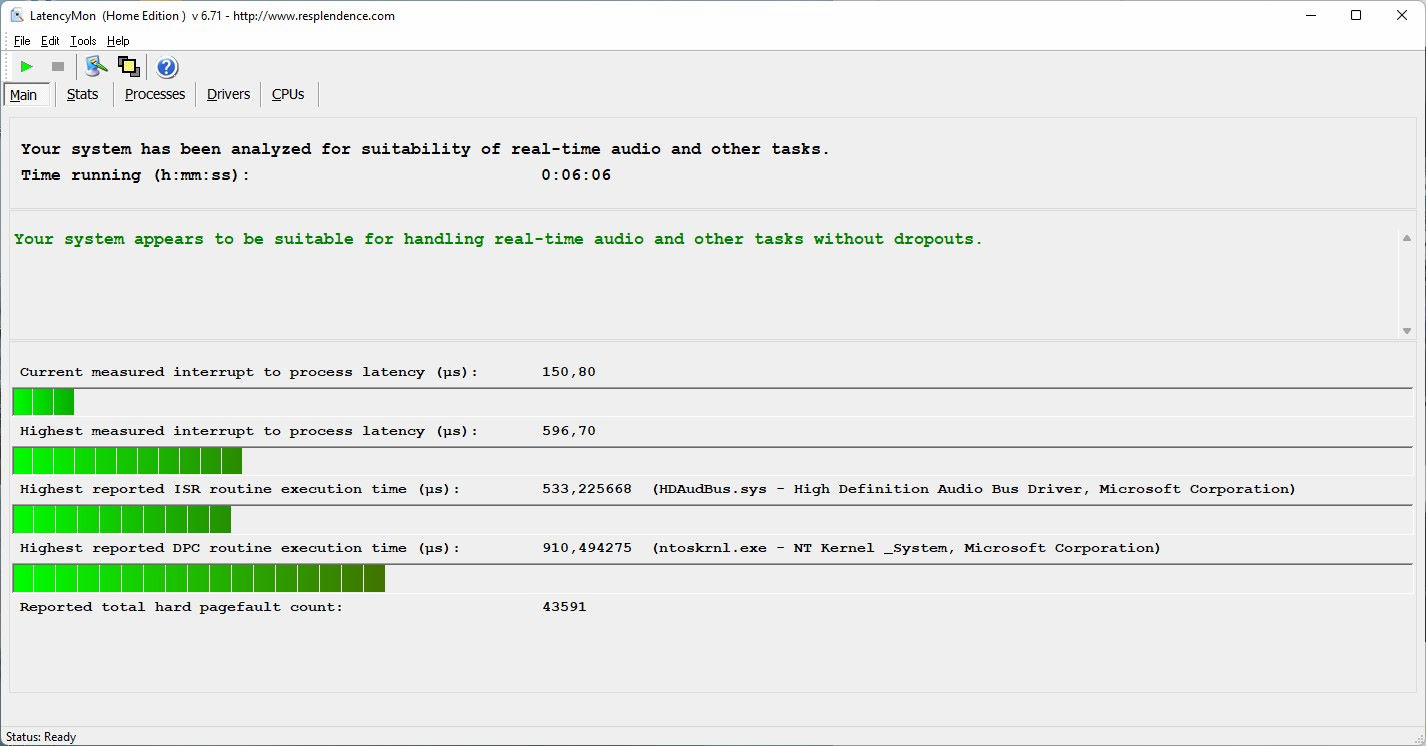The width and height of the screenshot is (1426, 746).
Task: Switch to the Drivers tab
Action: point(228,94)
